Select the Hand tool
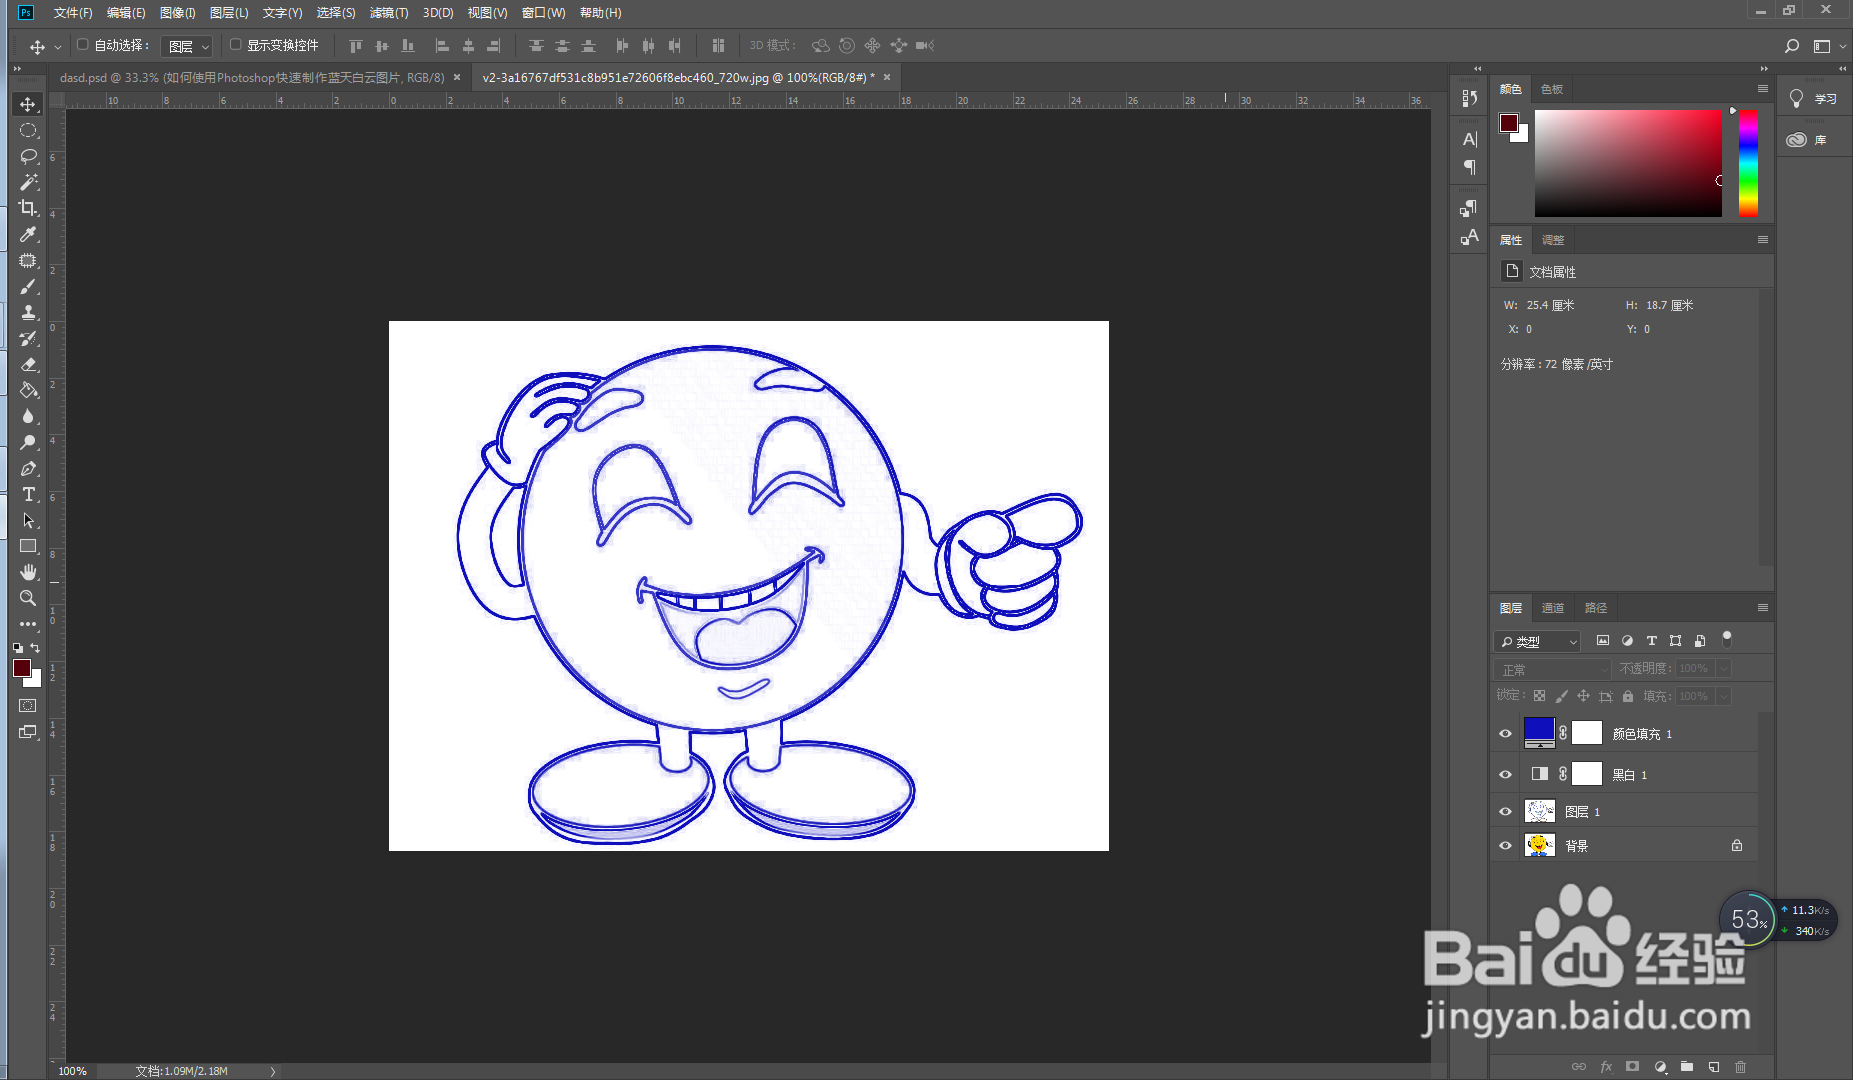This screenshot has height=1080, width=1853. tap(28, 572)
